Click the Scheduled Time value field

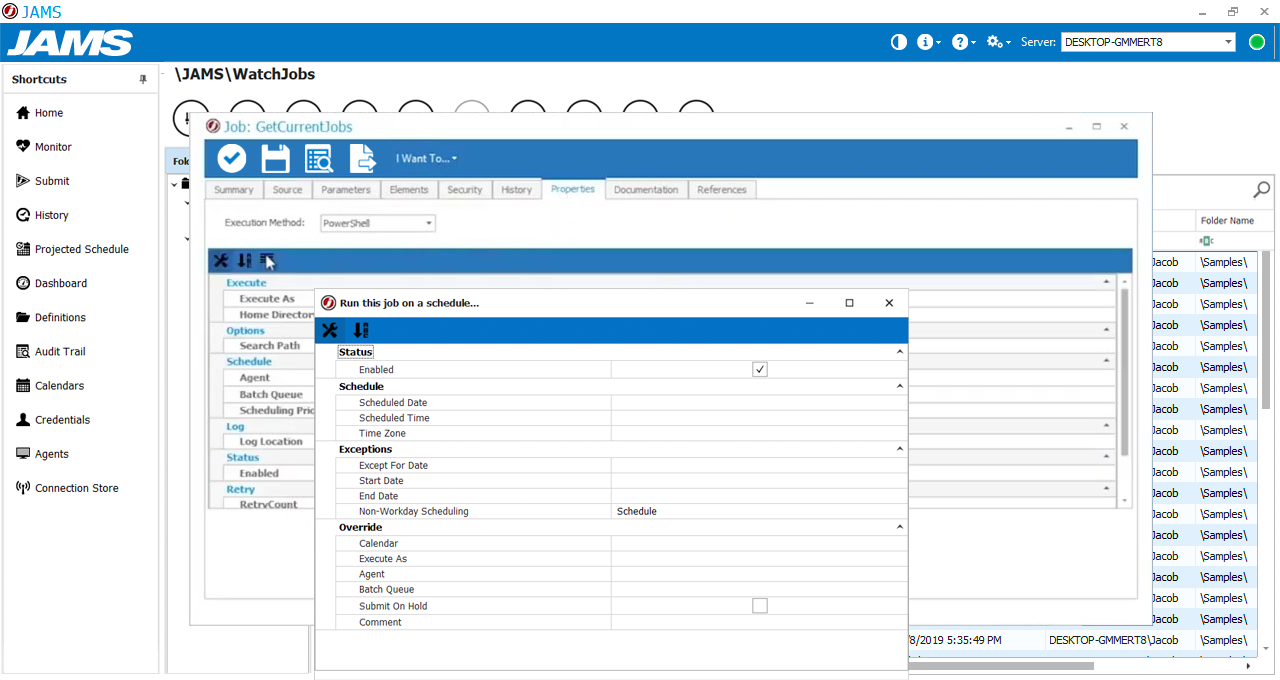(759, 418)
